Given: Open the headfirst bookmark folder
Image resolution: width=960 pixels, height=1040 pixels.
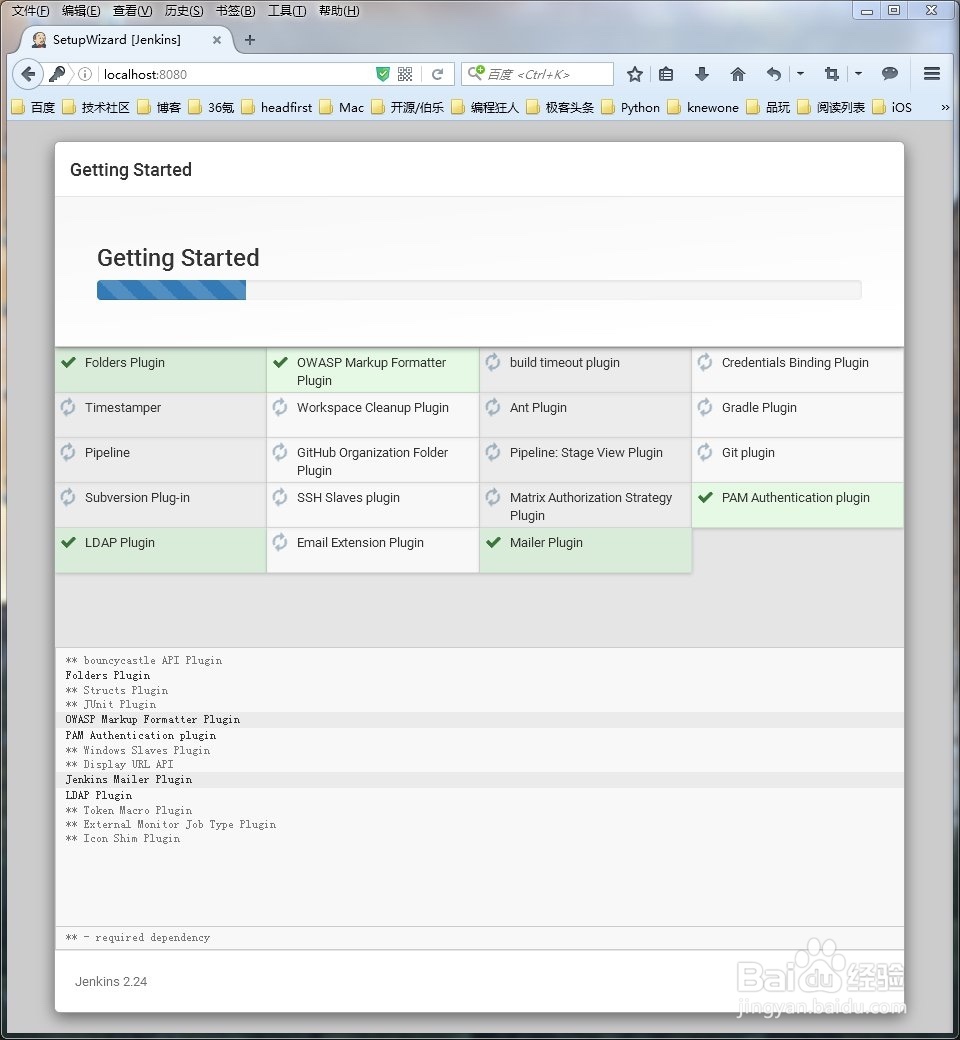Looking at the screenshot, I should click(x=277, y=107).
